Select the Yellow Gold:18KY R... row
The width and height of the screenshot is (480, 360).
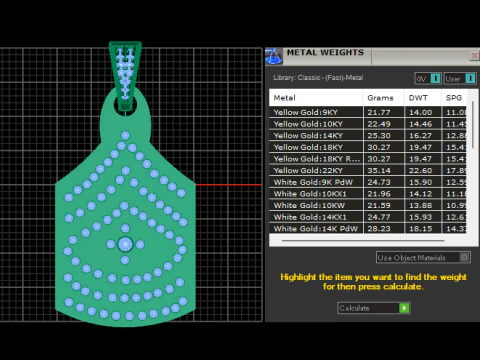click(x=368, y=159)
